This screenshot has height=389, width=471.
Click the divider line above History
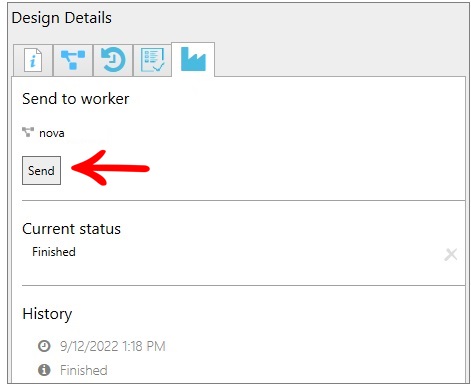(x=243, y=285)
